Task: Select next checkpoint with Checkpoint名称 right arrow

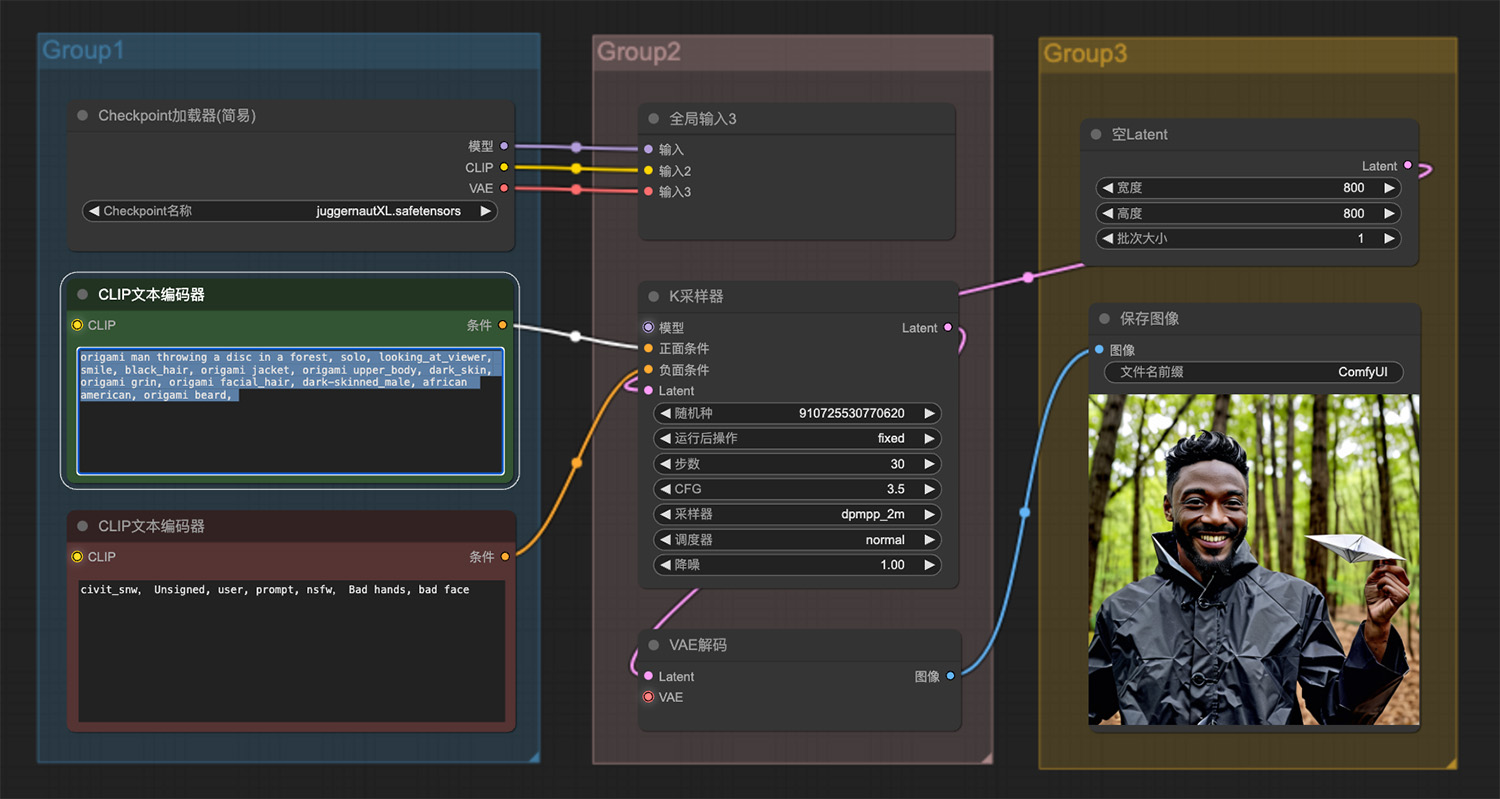Action: coord(486,211)
